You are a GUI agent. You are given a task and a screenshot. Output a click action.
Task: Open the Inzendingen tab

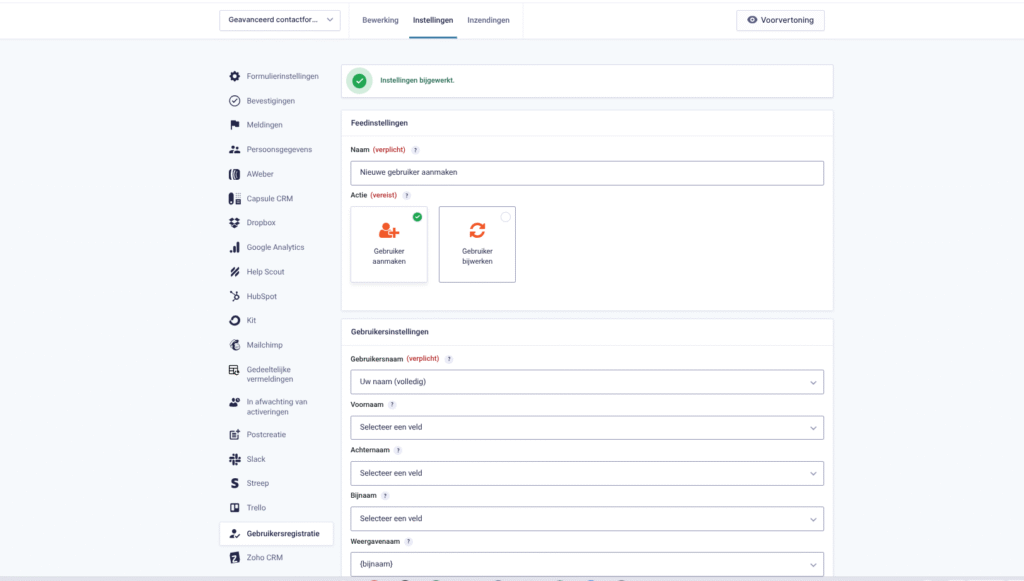[x=488, y=19]
